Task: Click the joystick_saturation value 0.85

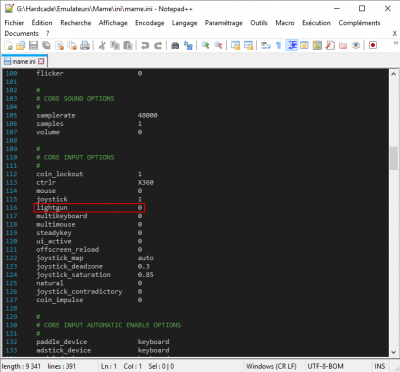Action: click(146, 275)
